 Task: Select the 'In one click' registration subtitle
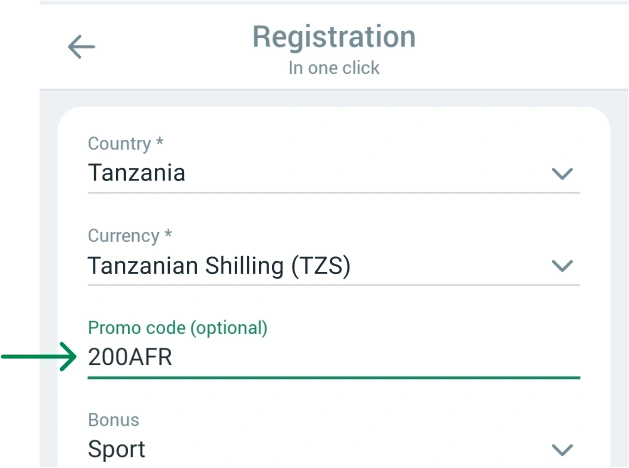pos(333,69)
